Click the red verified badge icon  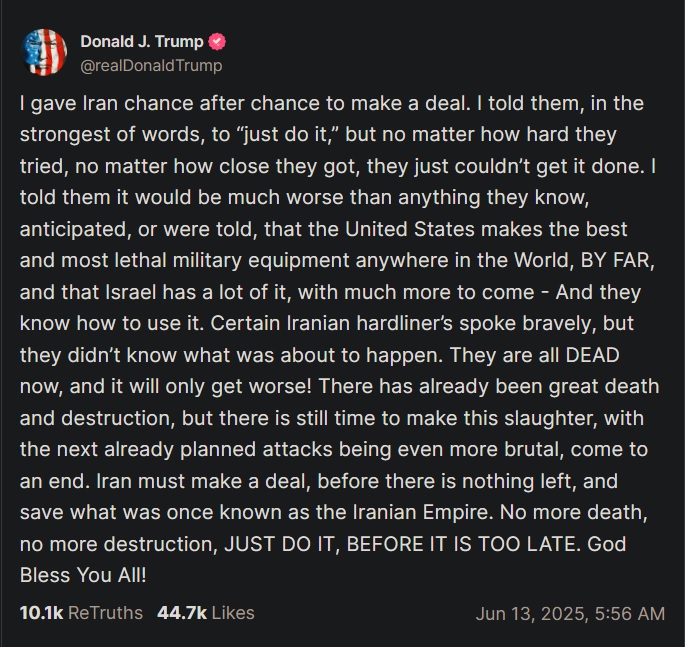217,42
